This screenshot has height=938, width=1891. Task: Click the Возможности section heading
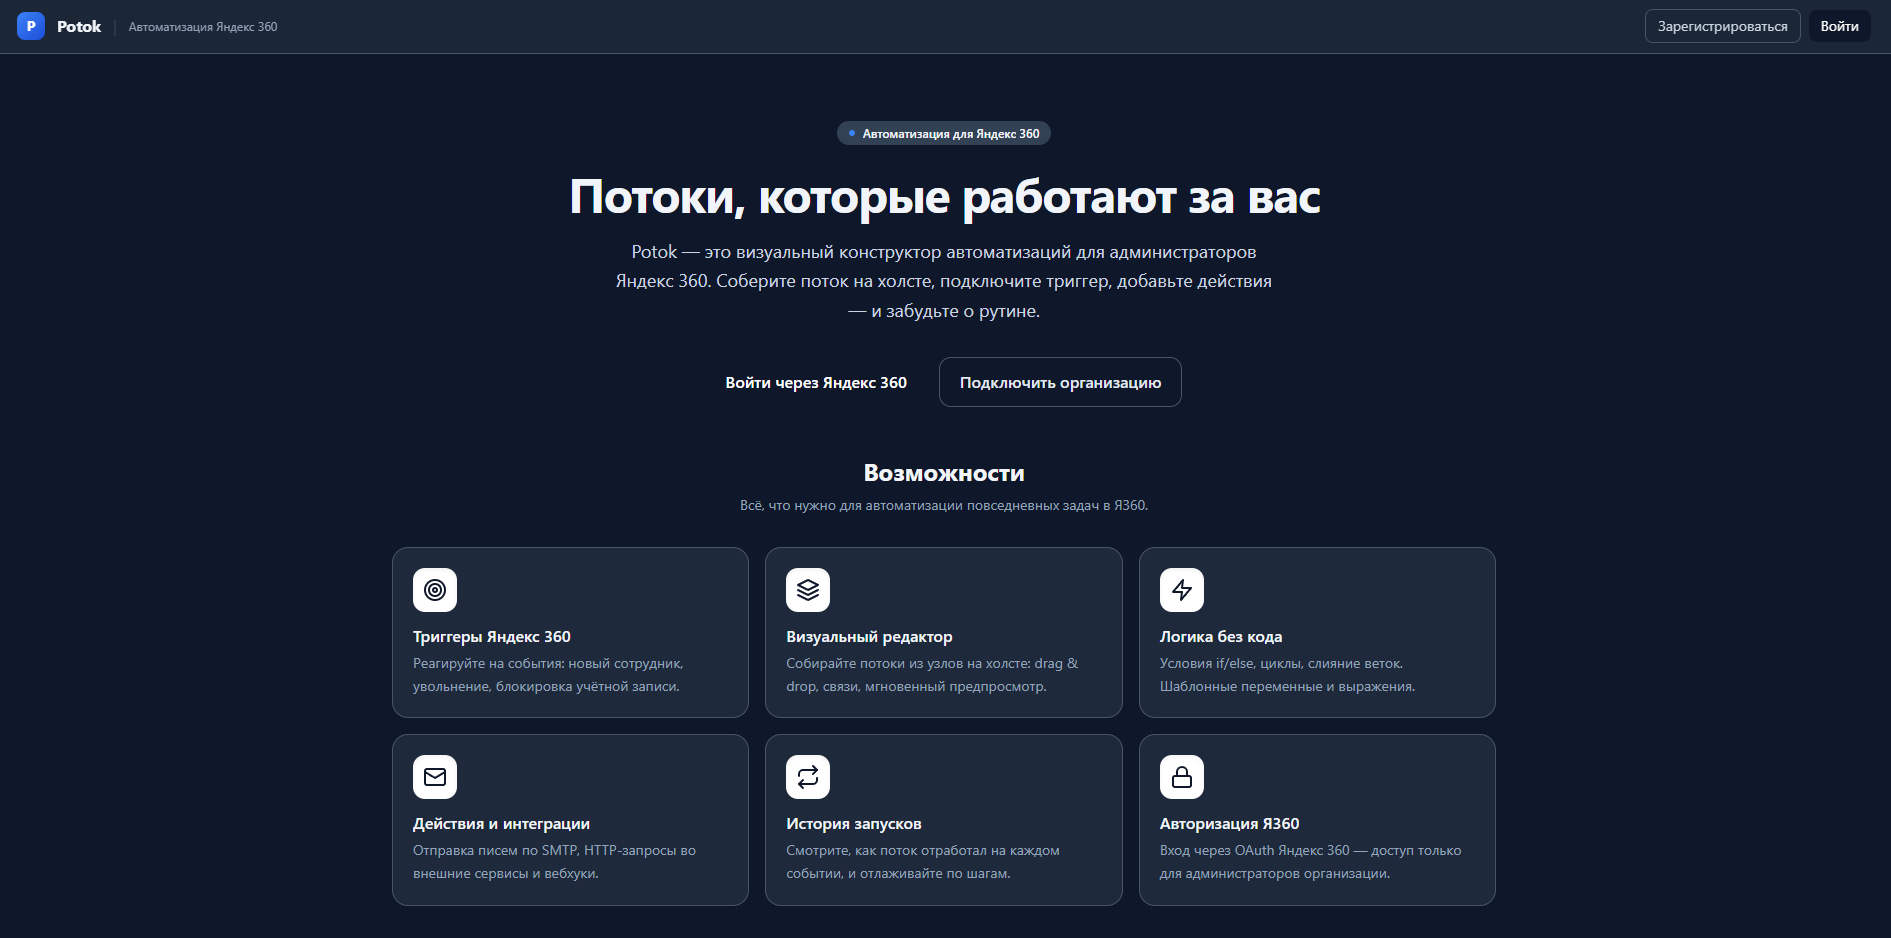coord(944,473)
